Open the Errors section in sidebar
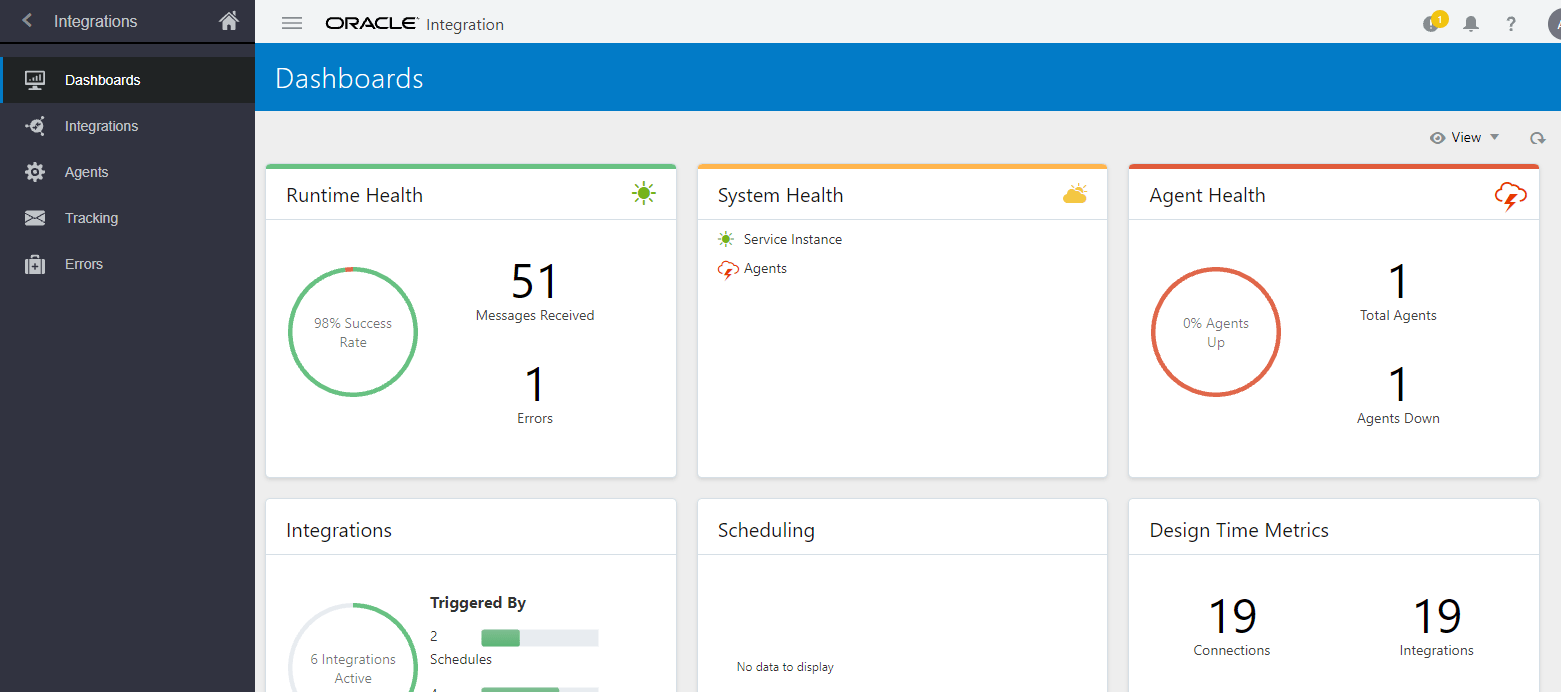 (32, 264)
